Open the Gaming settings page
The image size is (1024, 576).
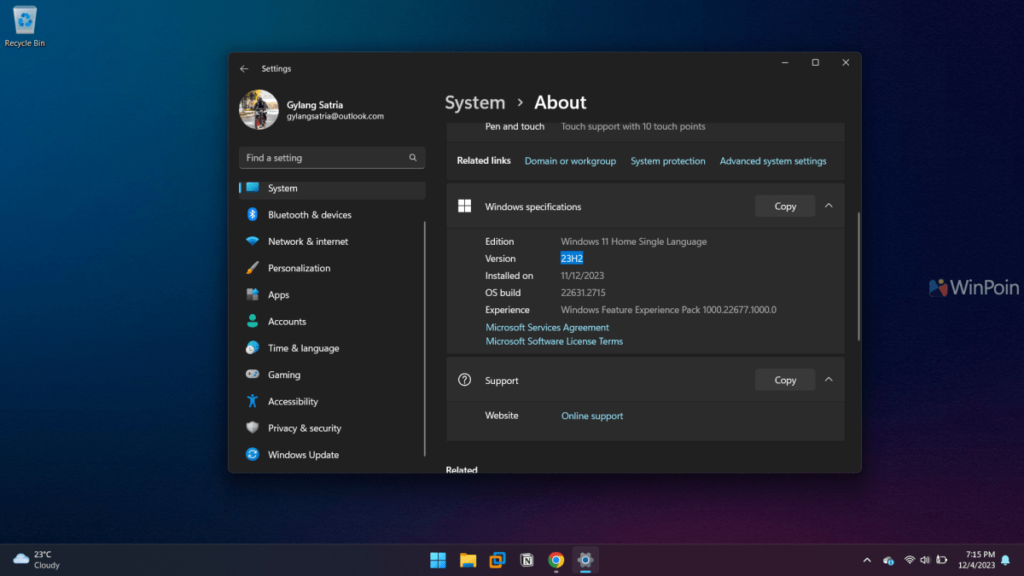click(283, 375)
